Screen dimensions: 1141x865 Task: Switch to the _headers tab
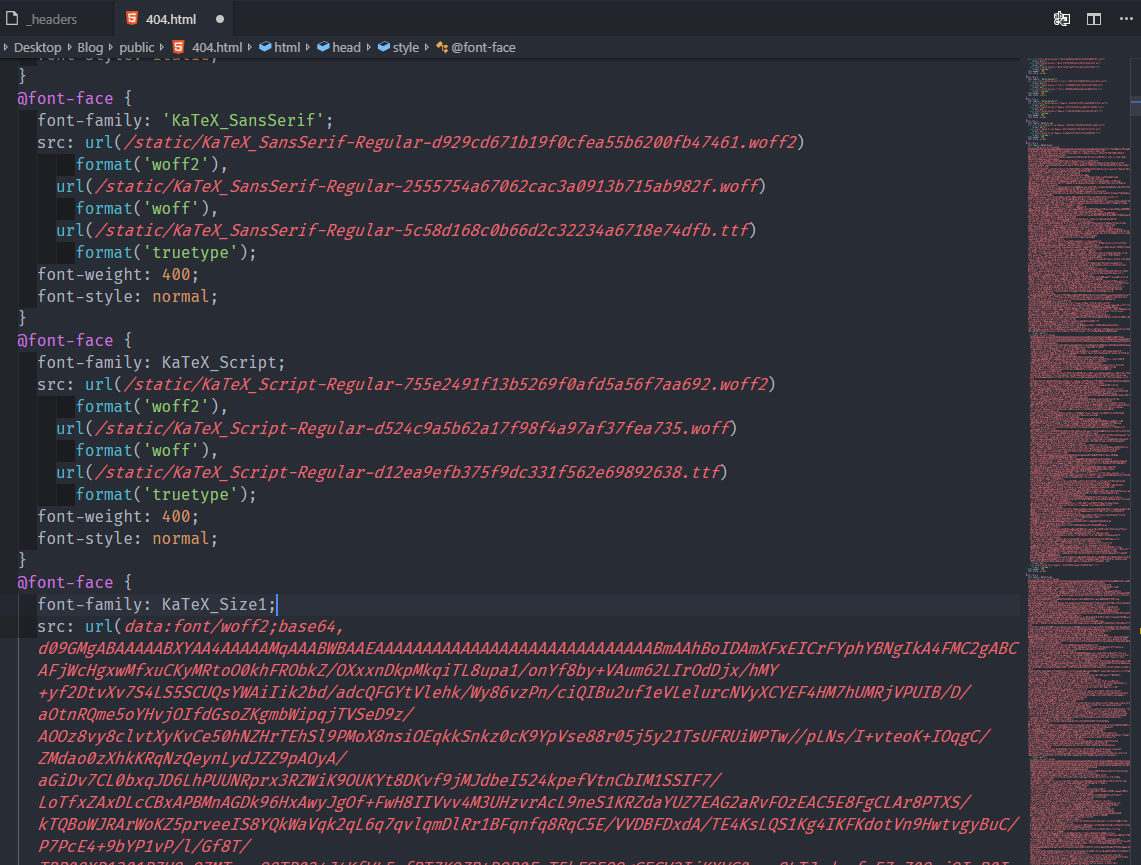(x=52, y=19)
